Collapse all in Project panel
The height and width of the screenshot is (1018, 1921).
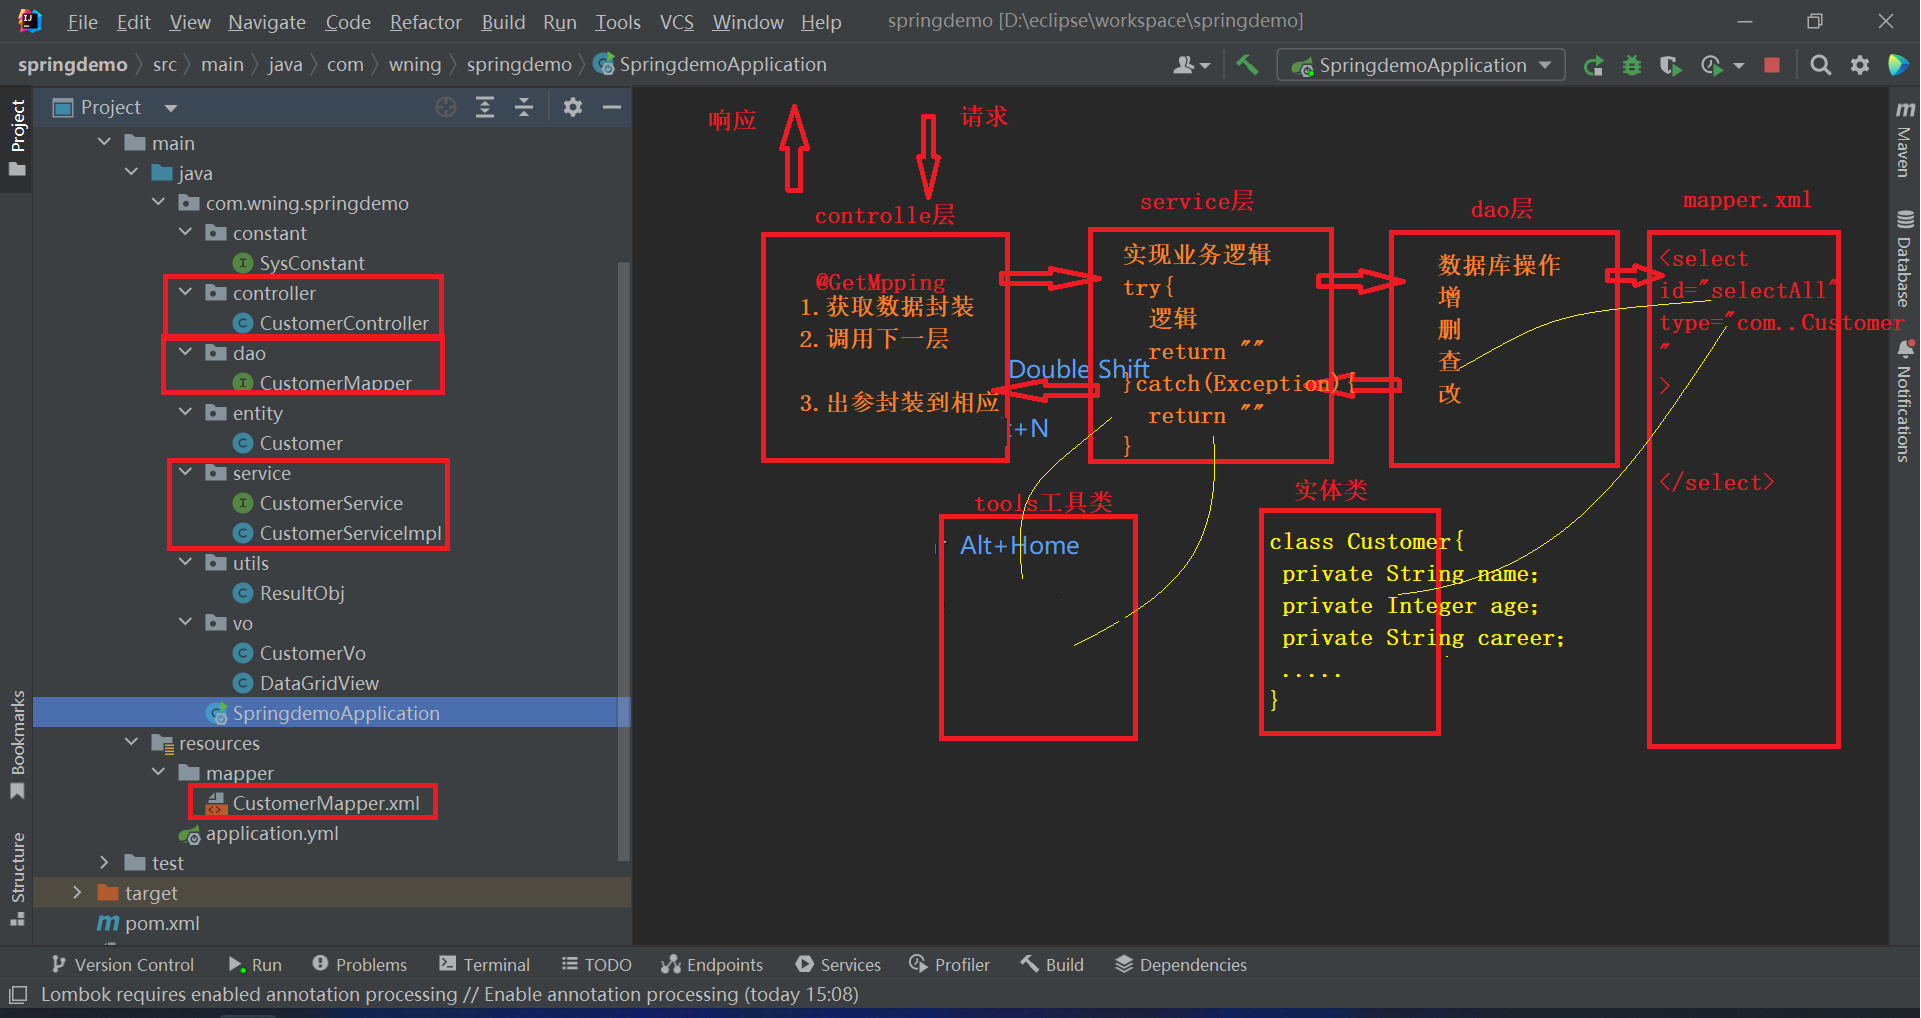click(524, 107)
